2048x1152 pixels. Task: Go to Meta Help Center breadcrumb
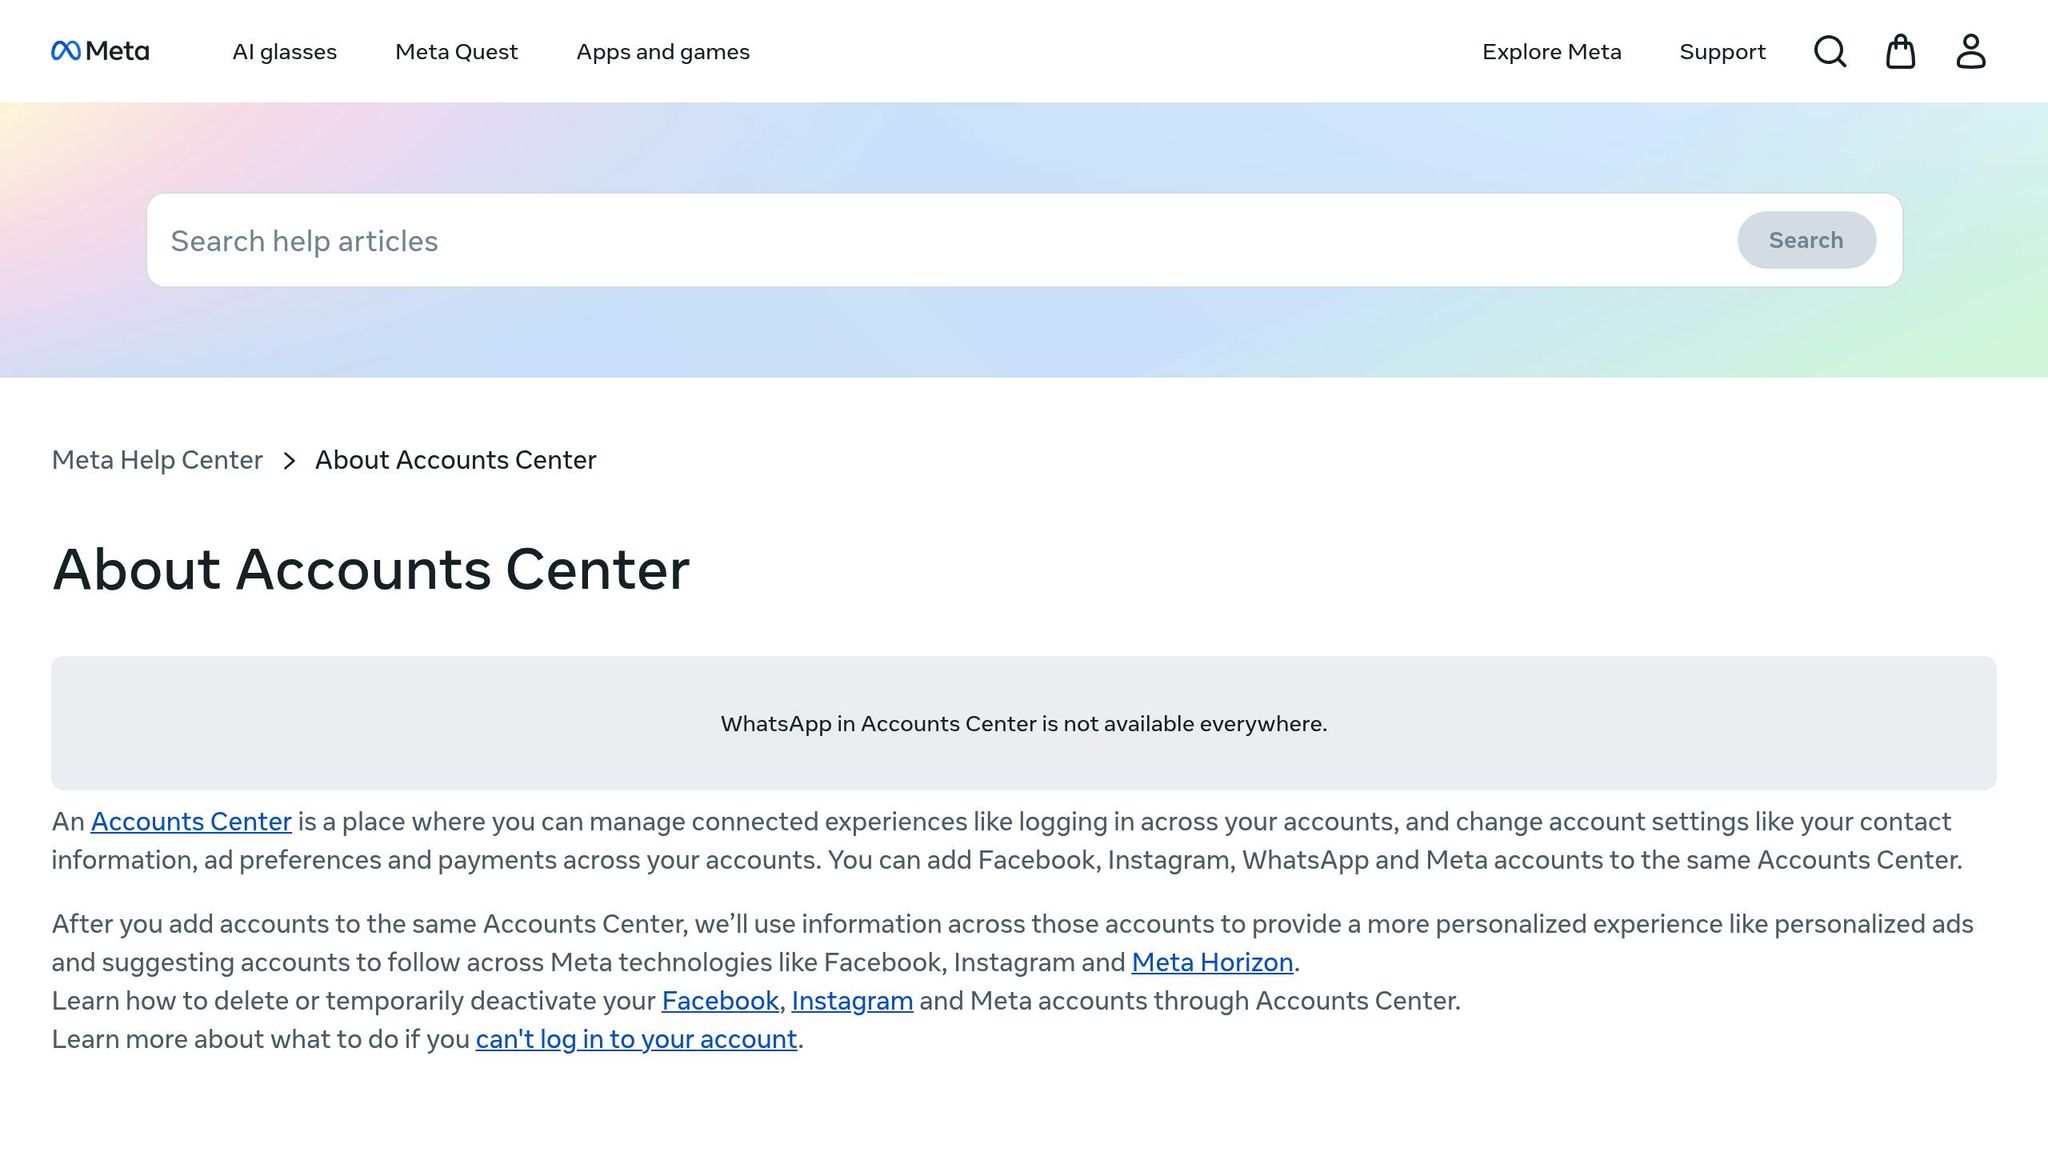[156, 460]
